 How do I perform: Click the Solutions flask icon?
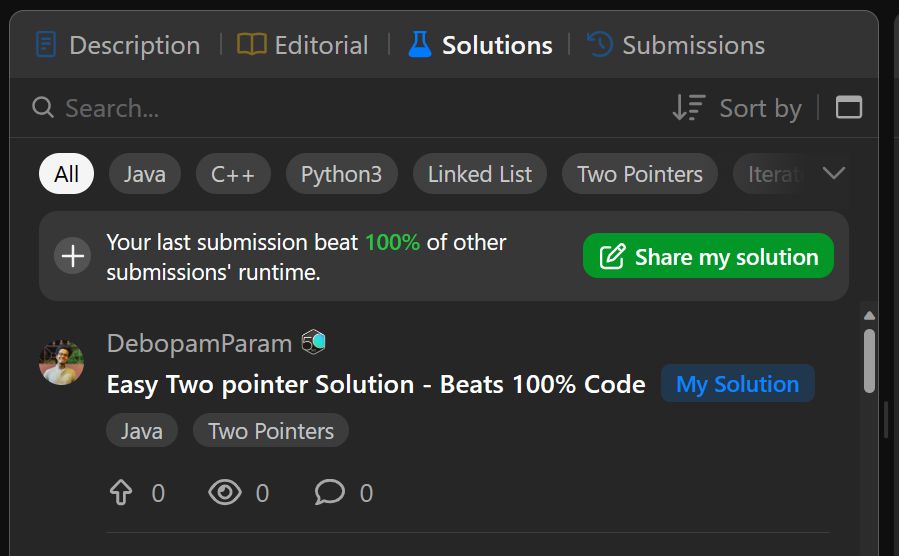click(x=420, y=45)
